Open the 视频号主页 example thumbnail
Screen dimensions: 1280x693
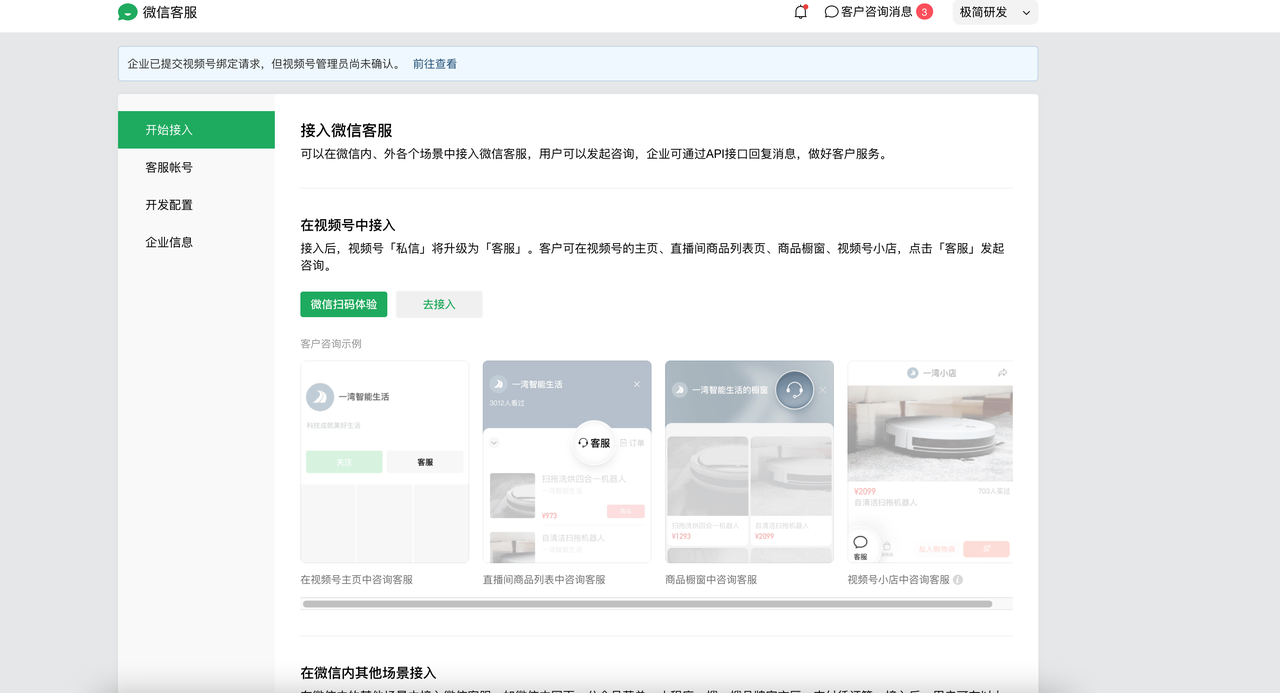pos(385,462)
